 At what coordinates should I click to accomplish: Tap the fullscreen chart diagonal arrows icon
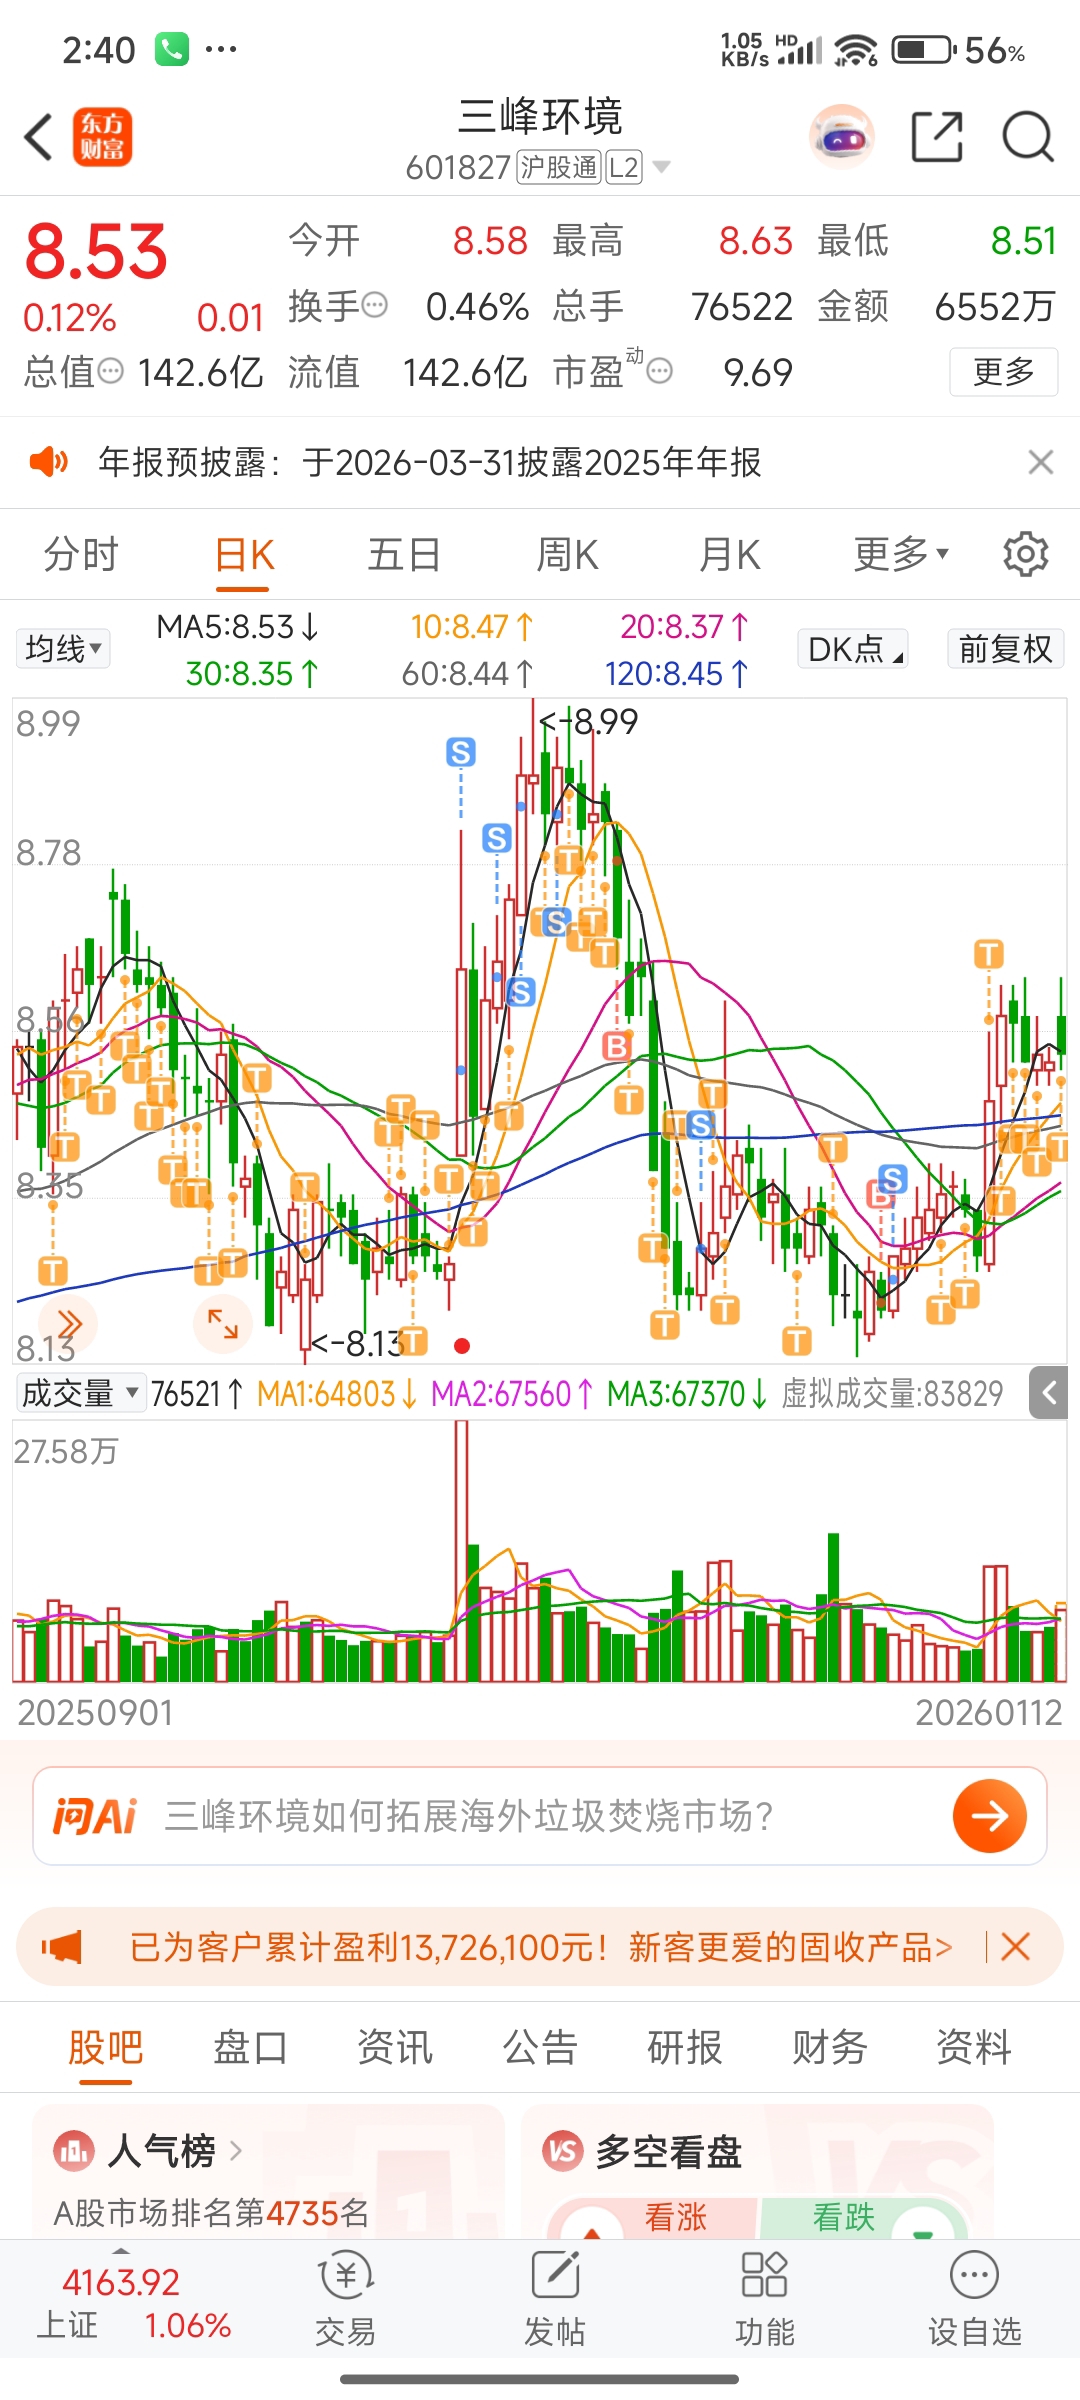pos(222,1324)
